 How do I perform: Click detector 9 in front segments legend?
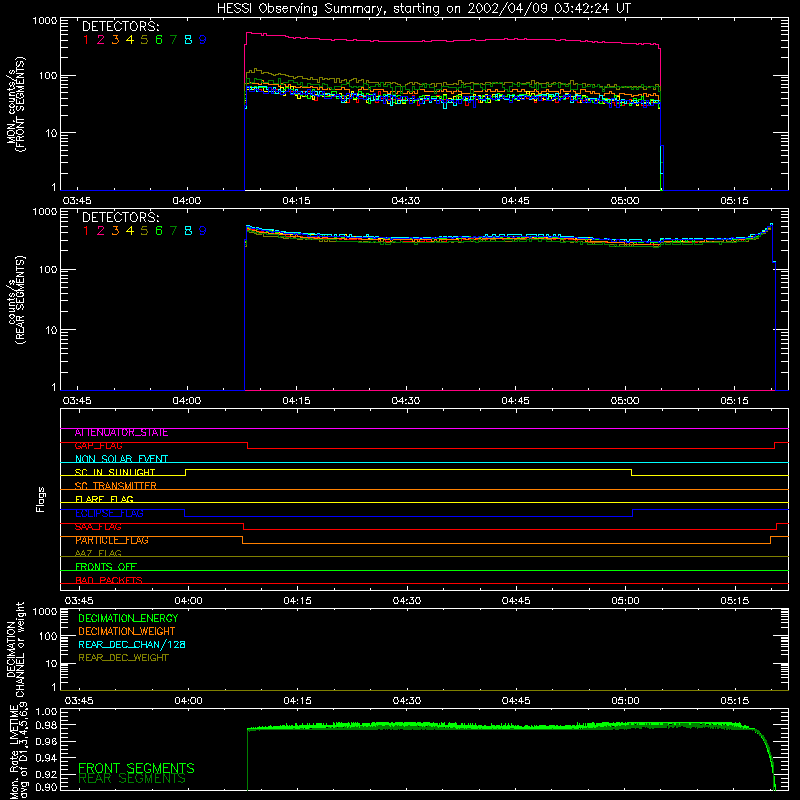click(203, 40)
